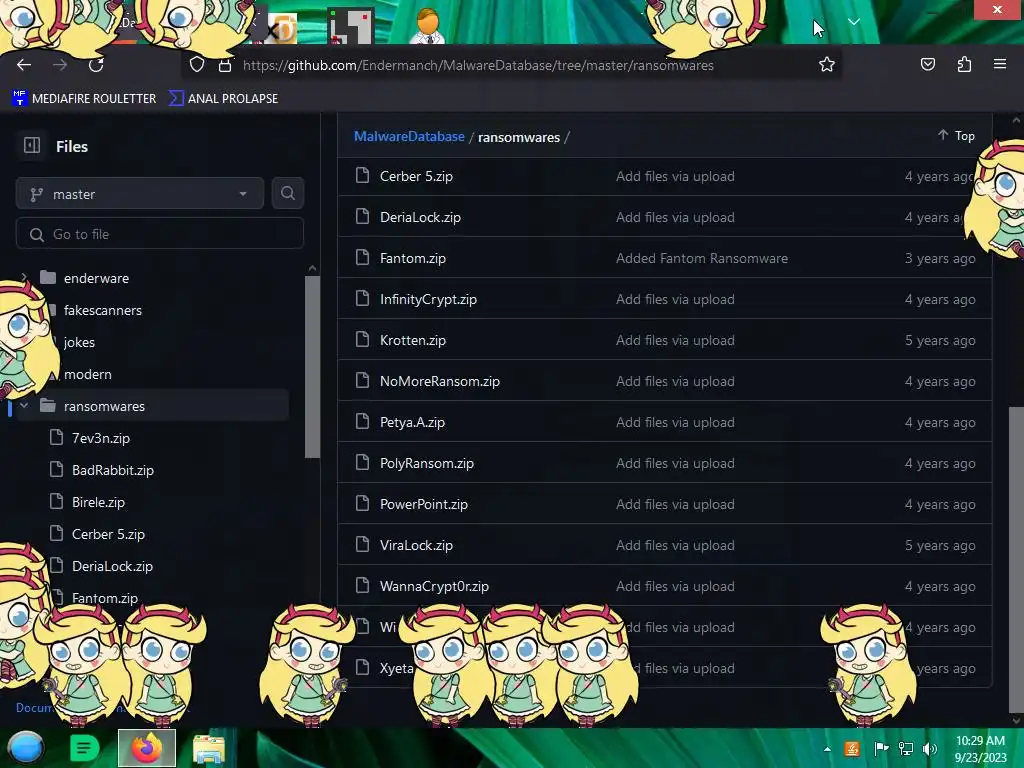Viewport: 1024px width, 768px height.
Task: Click the ransomwares folder icon in tree
Action: (x=48, y=406)
